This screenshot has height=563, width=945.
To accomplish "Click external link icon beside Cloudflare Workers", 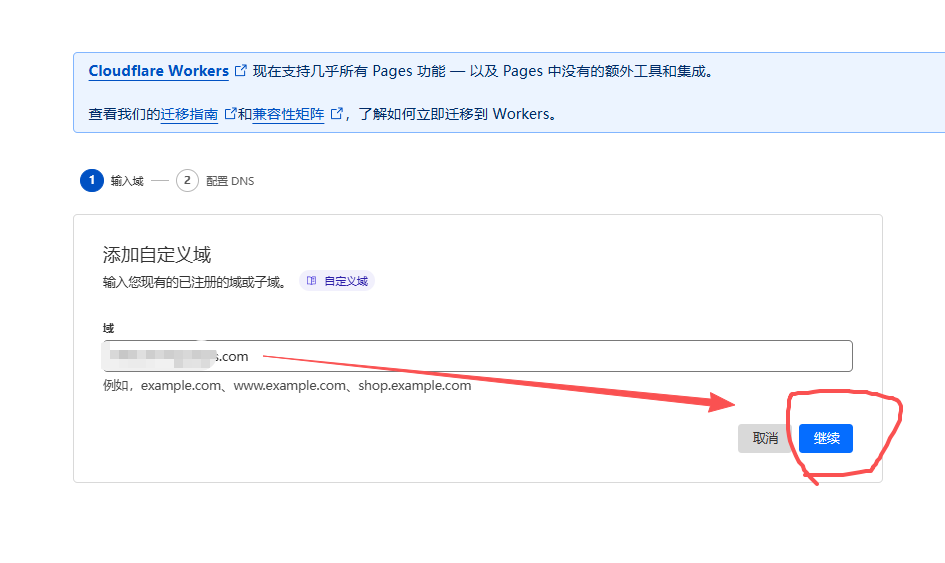I will (x=240, y=71).
